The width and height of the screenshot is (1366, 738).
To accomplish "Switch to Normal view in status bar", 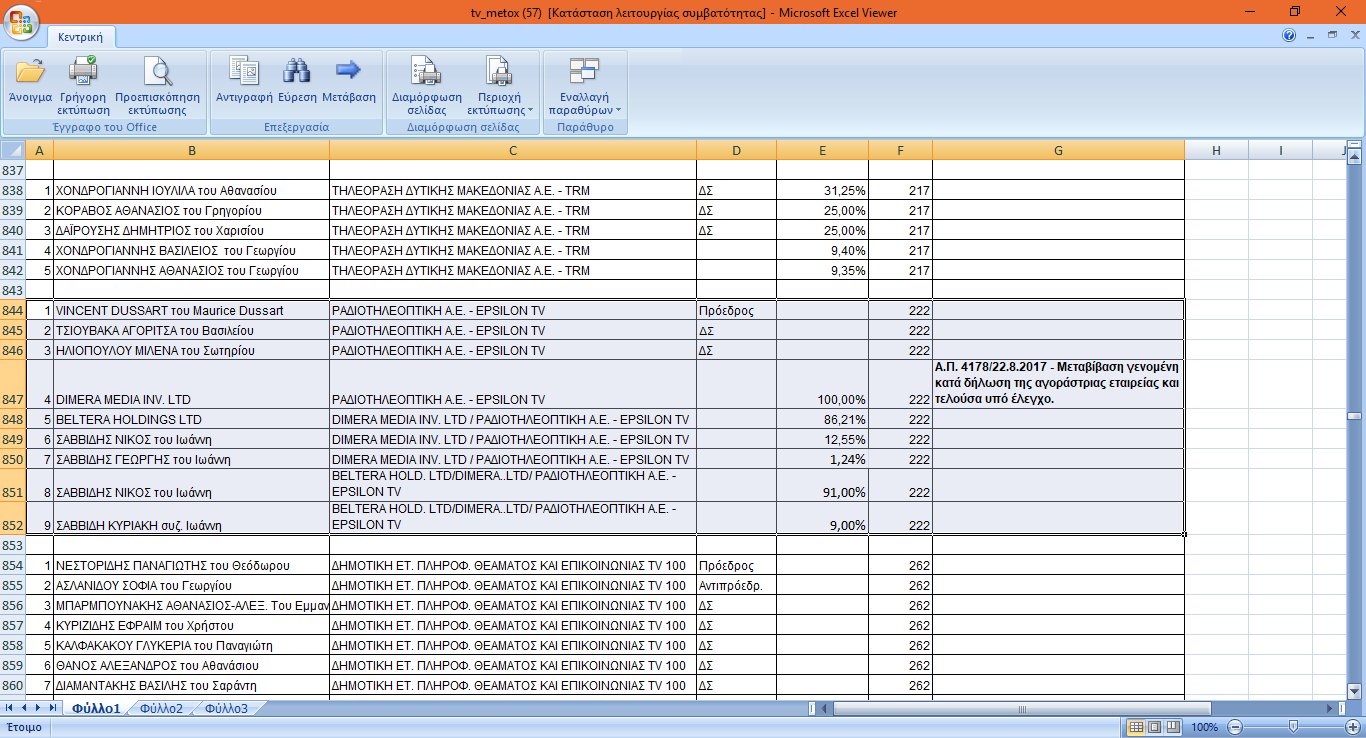I will 1136,727.
